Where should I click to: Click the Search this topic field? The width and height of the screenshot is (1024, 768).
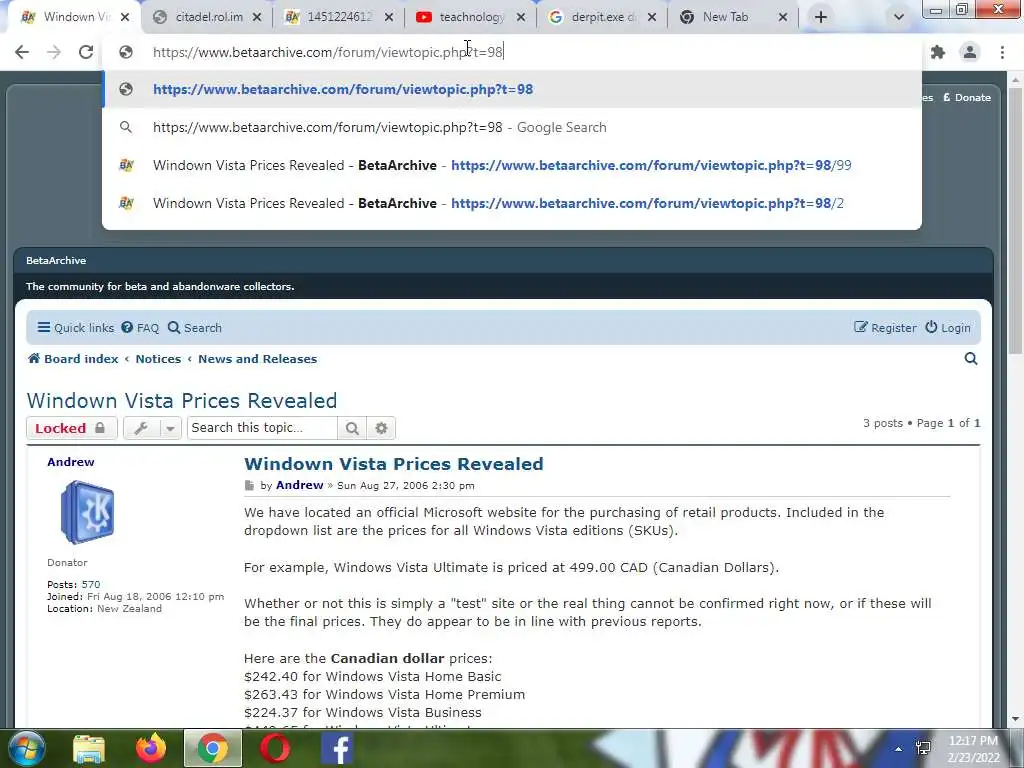(x=262, y=428)
